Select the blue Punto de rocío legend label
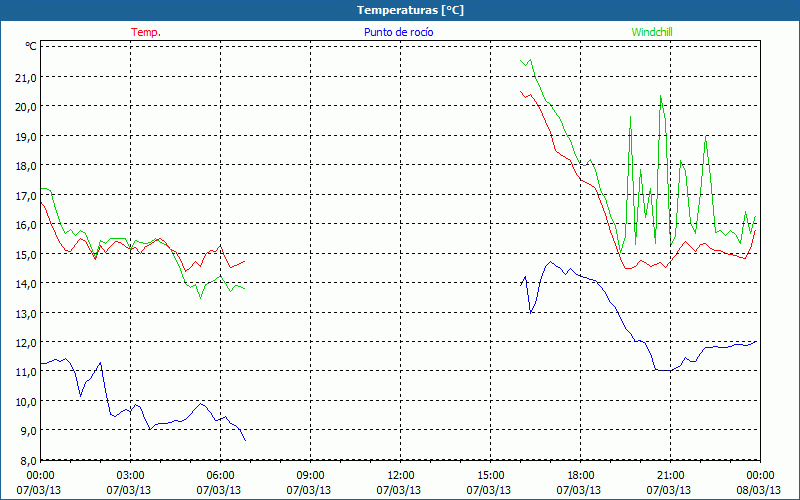 click(398, 32)
